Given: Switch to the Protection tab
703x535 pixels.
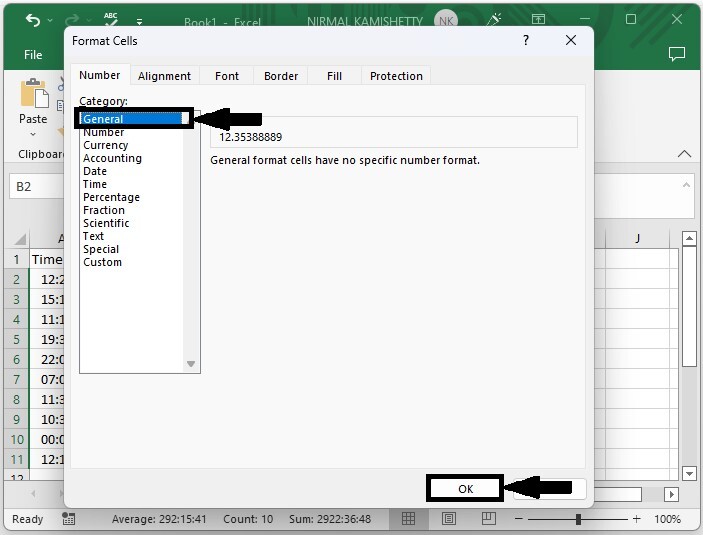Looking at the screenshot, I should [x=396, y=76].
